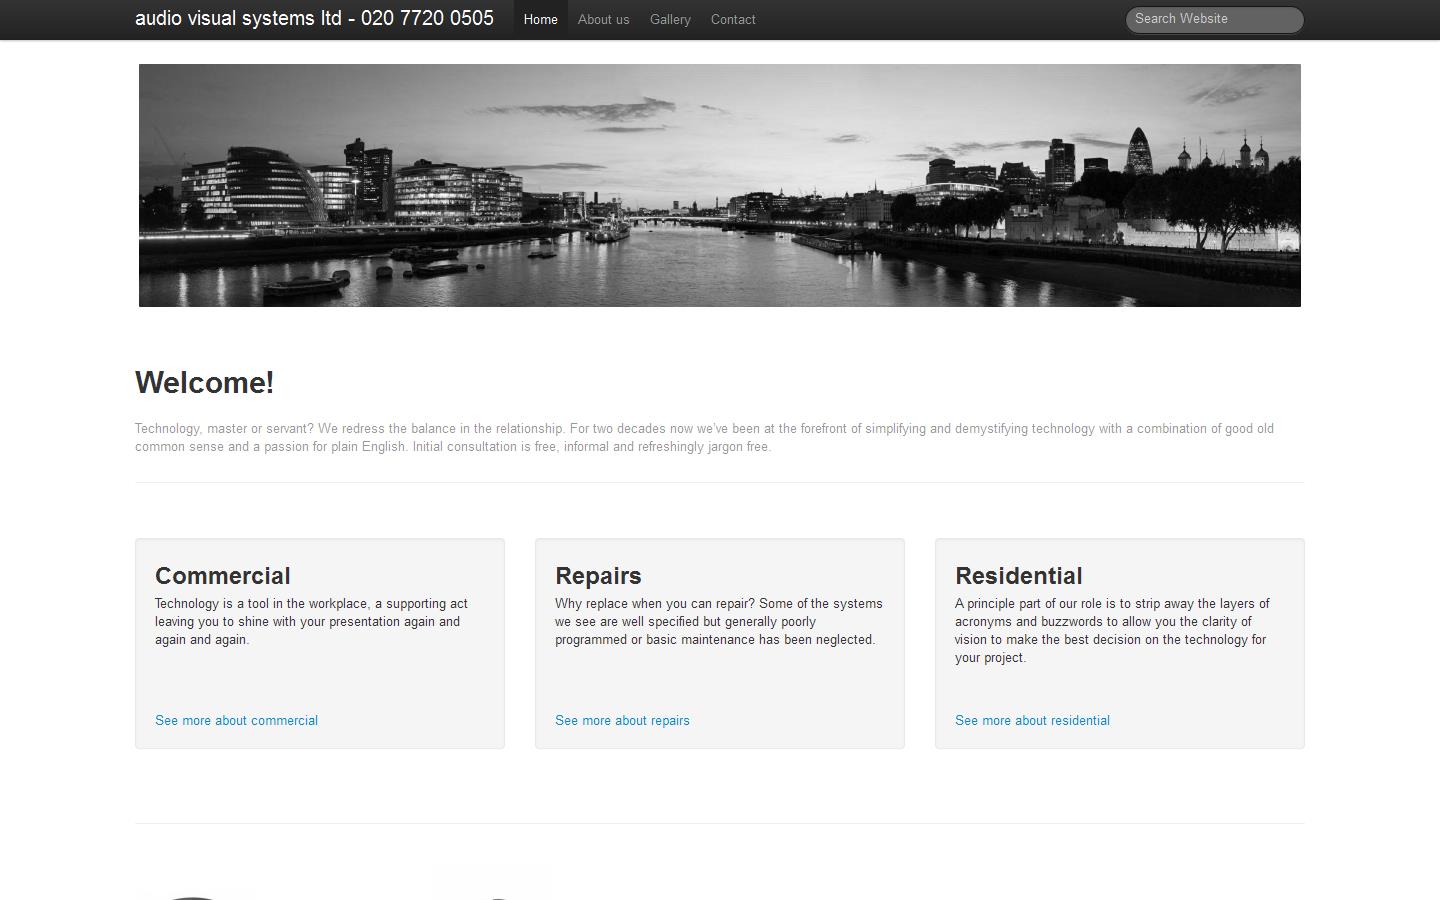1440x900 pixels.
Task: Click the Commercial section heading
Action: (222, 576)
